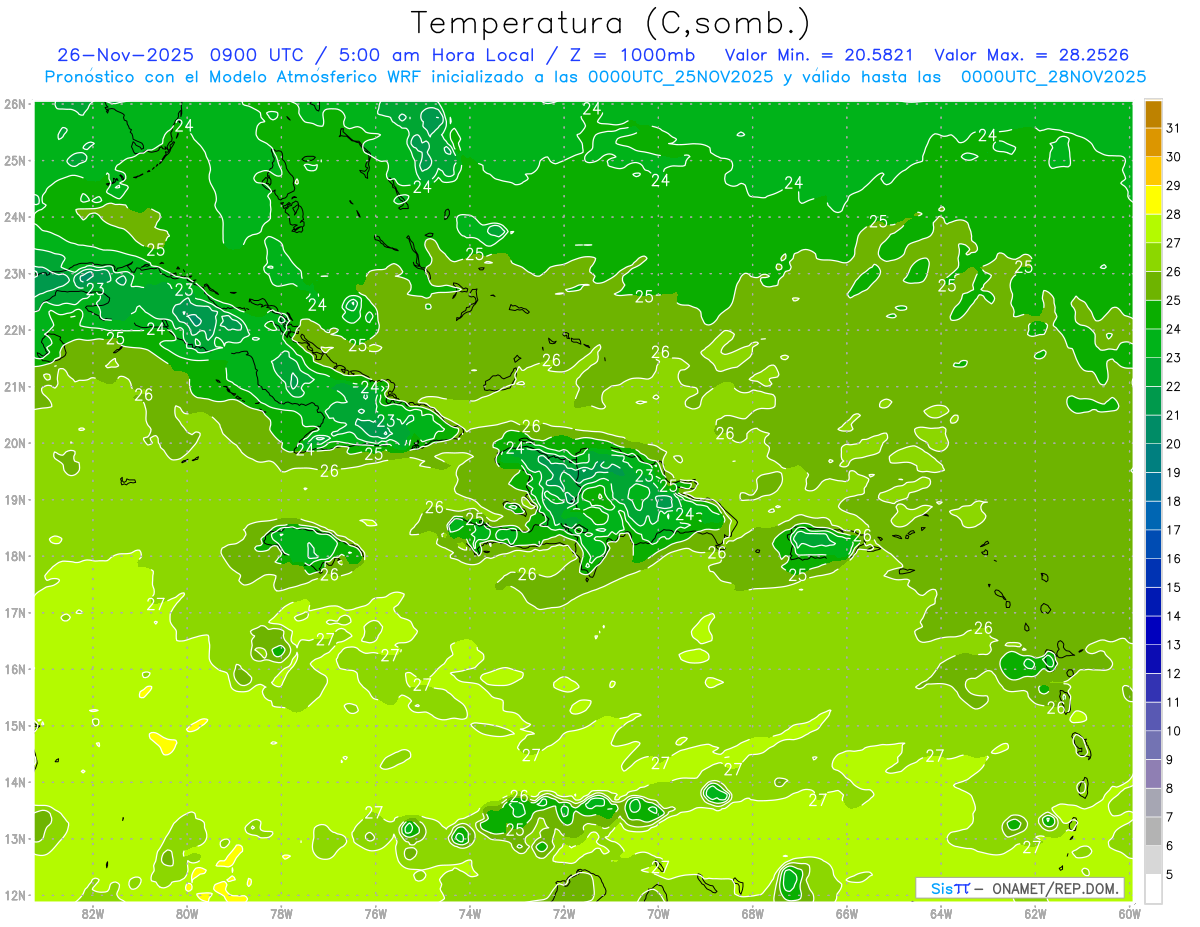Click the '19N' latitude axis label

(14, 499)
